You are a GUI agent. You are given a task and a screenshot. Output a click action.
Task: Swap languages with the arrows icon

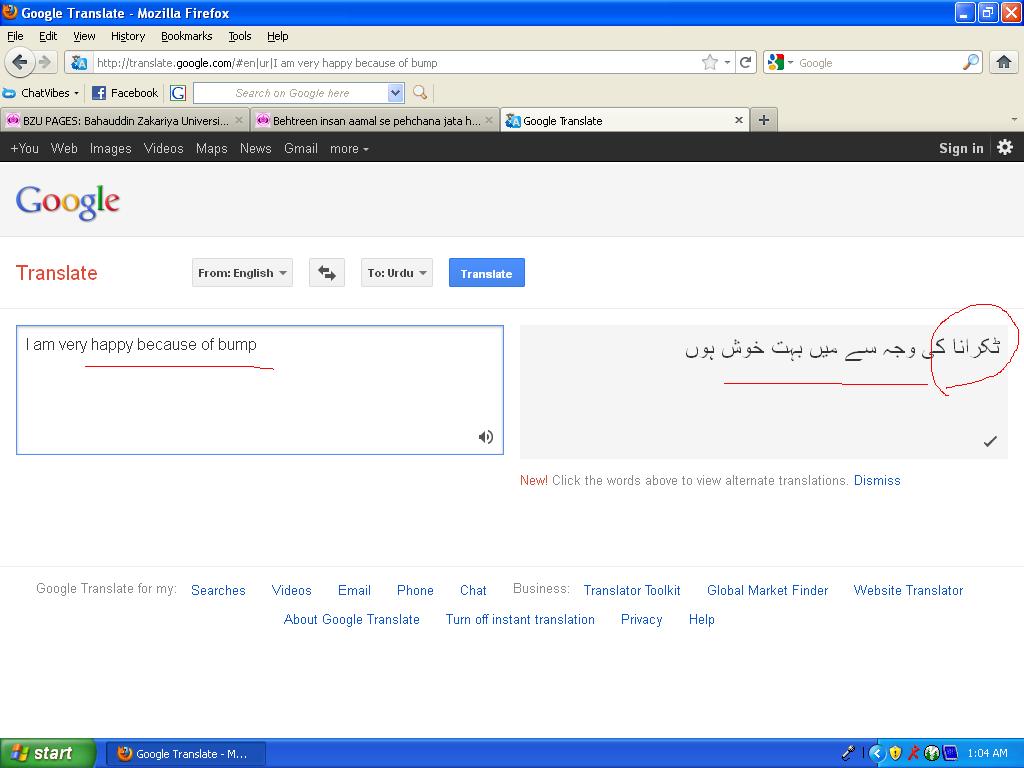click(x=327, y=273)
